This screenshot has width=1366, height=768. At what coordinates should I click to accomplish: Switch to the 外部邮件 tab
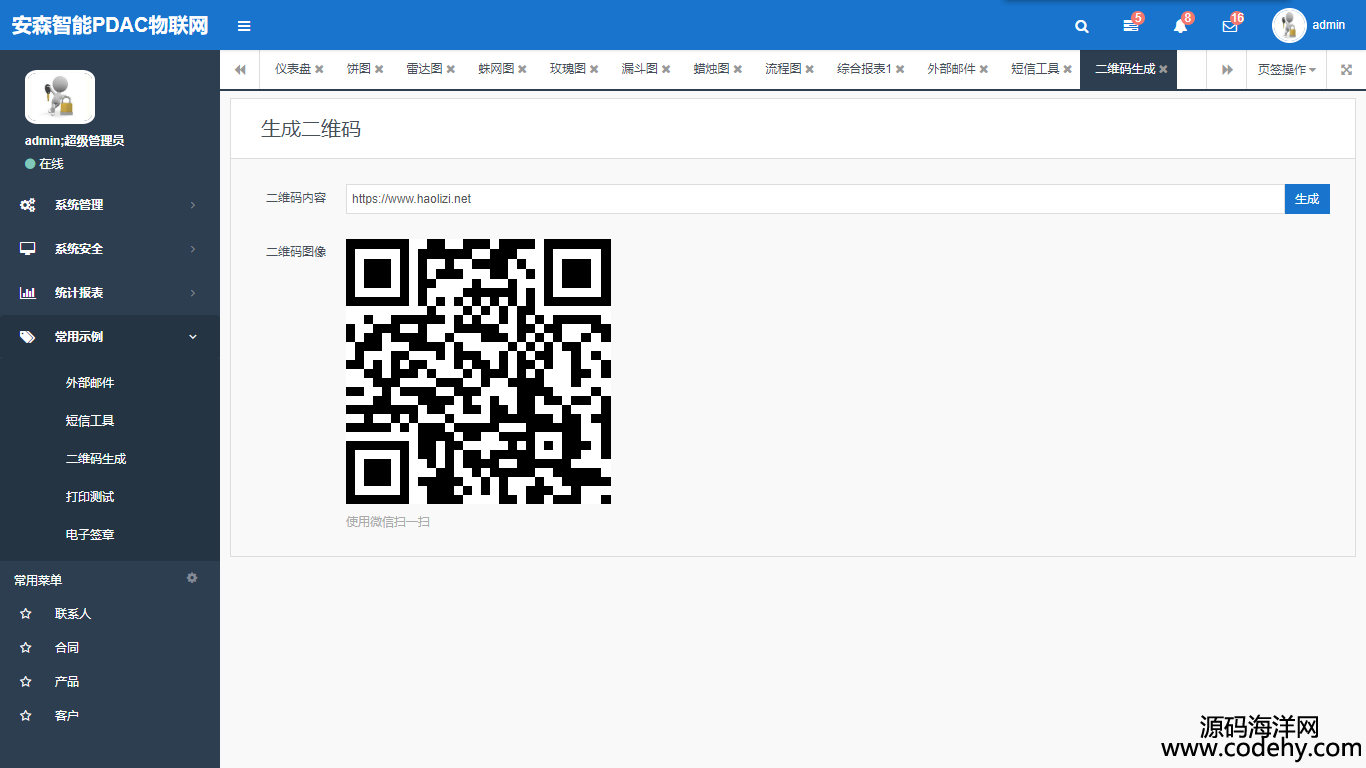tap(951, 69)
